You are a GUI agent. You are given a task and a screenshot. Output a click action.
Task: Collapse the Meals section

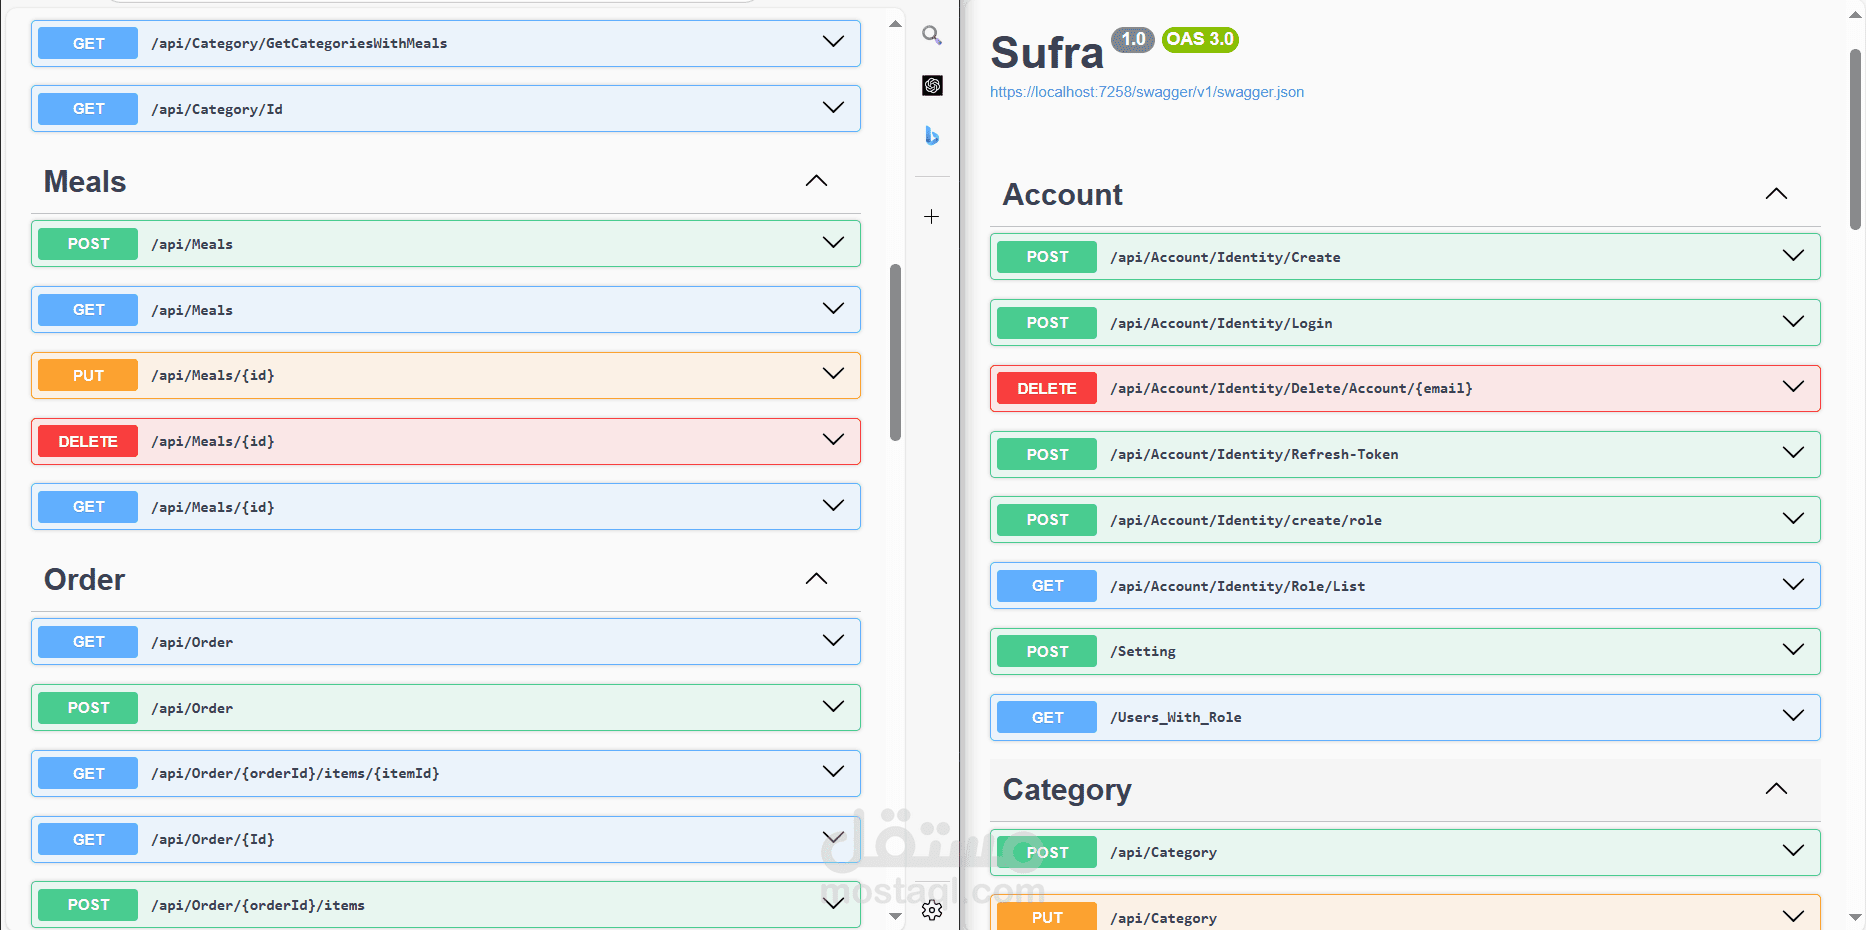tap(816, 181)
